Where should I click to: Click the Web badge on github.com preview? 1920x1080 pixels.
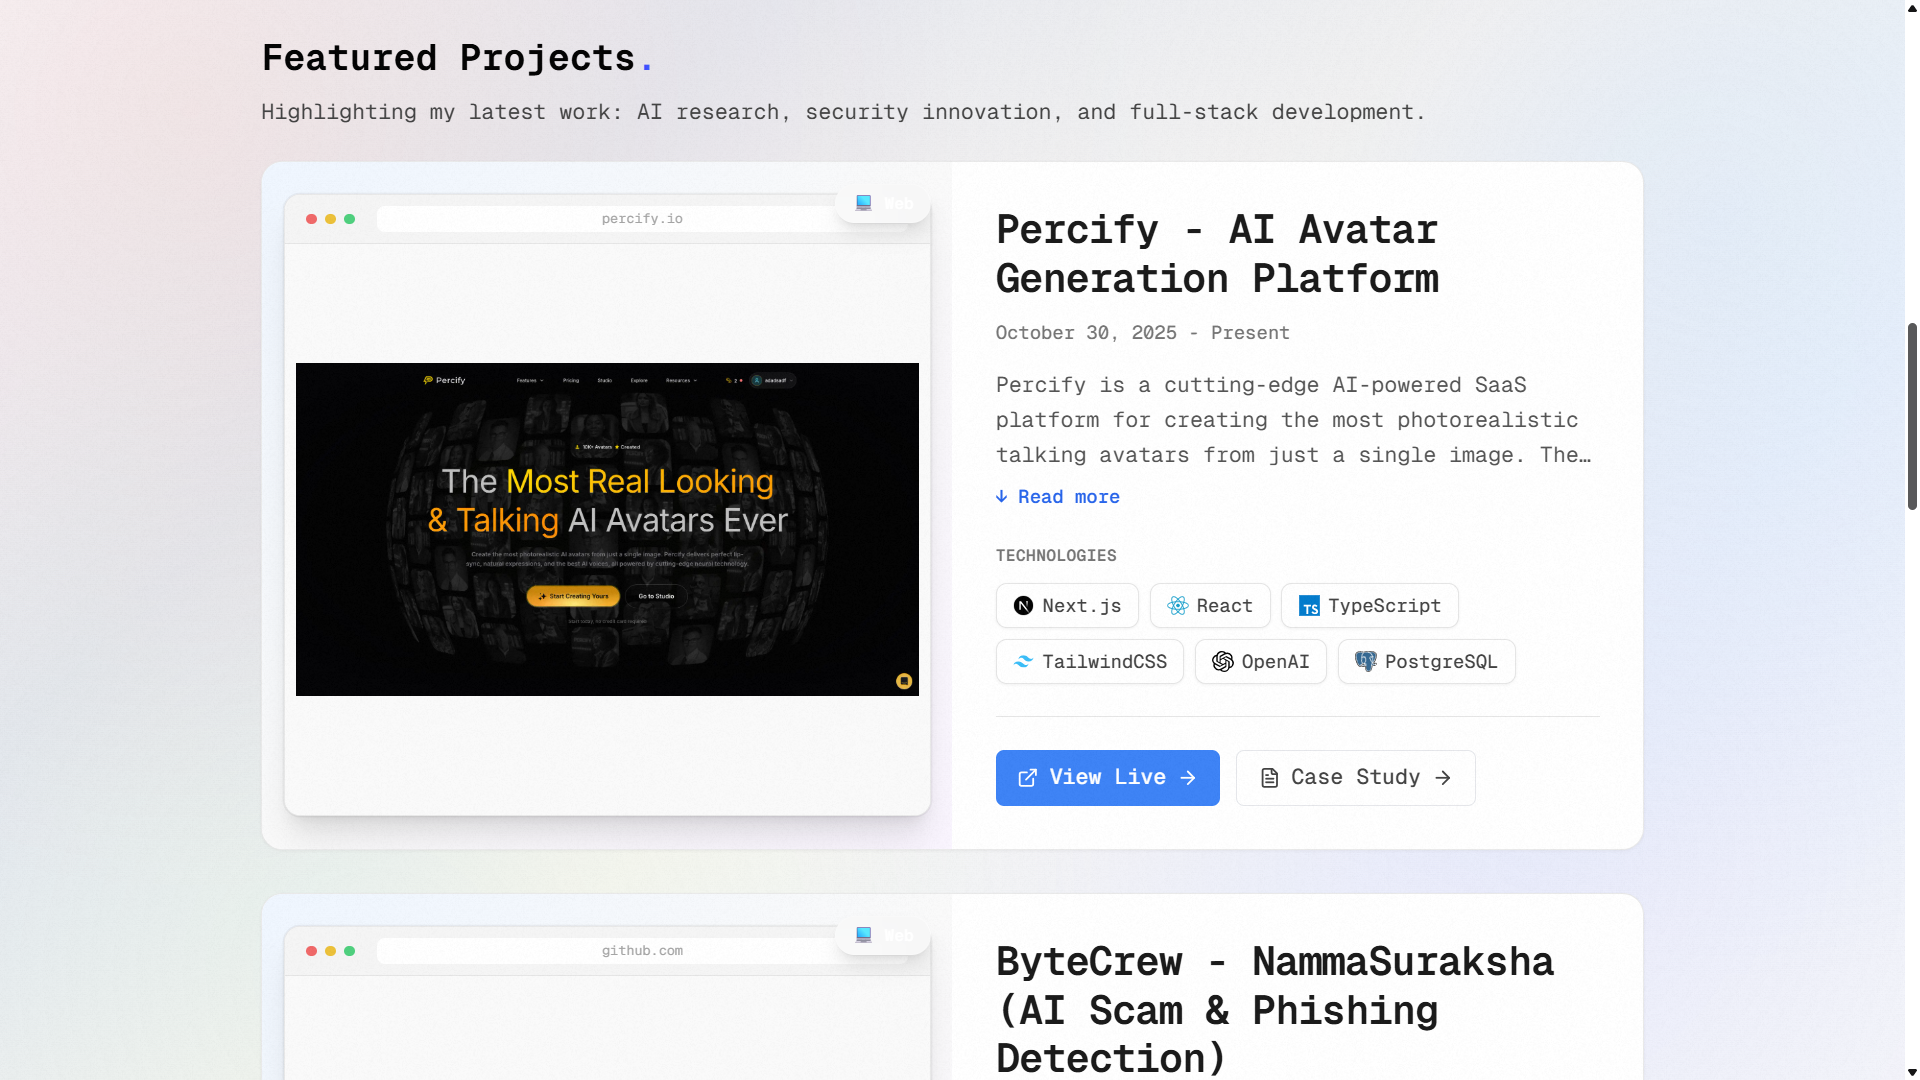tap(883, 936)
